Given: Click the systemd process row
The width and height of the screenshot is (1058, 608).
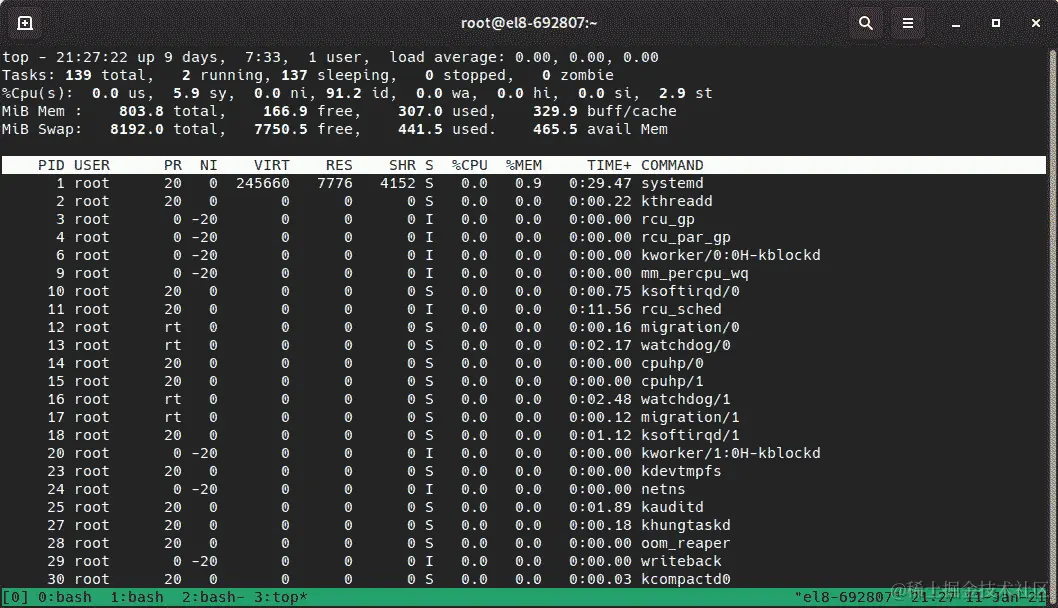Looking at the screenshot, I should click(x=524, y=183).
